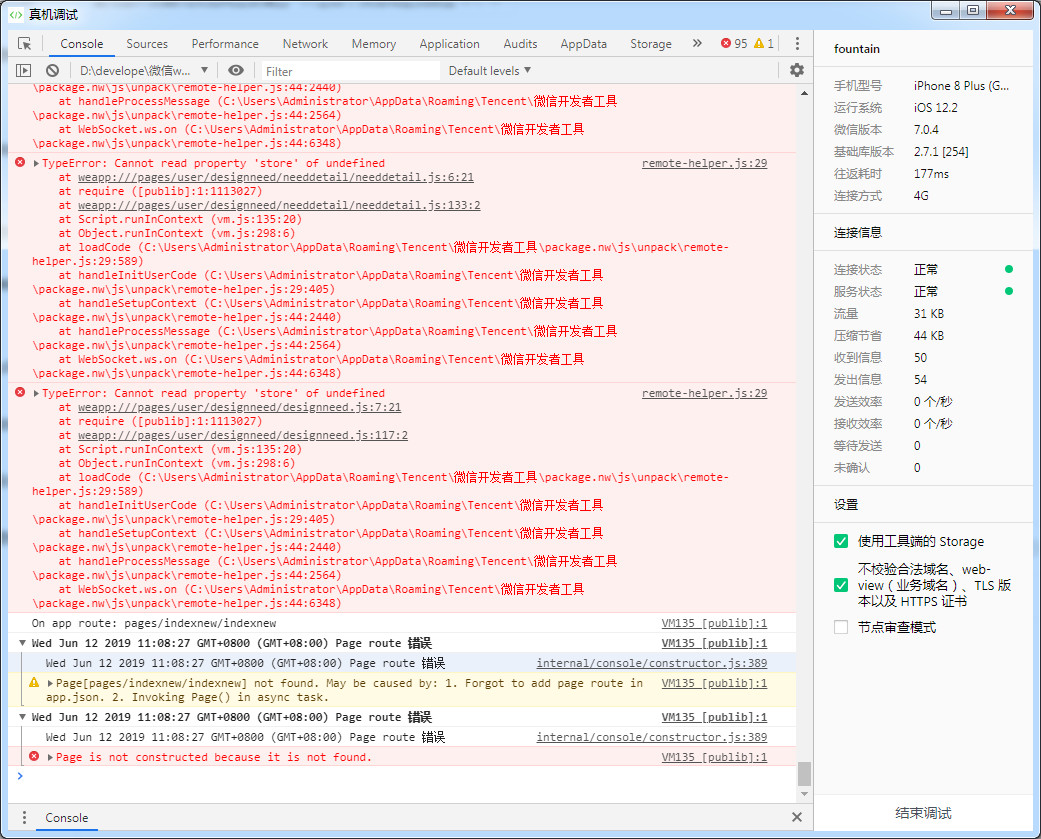The width and height of the screenshot is (1041, 839).
Task: Switch to the Network tab
Action: pyautogui.click(x=305, y=44)
